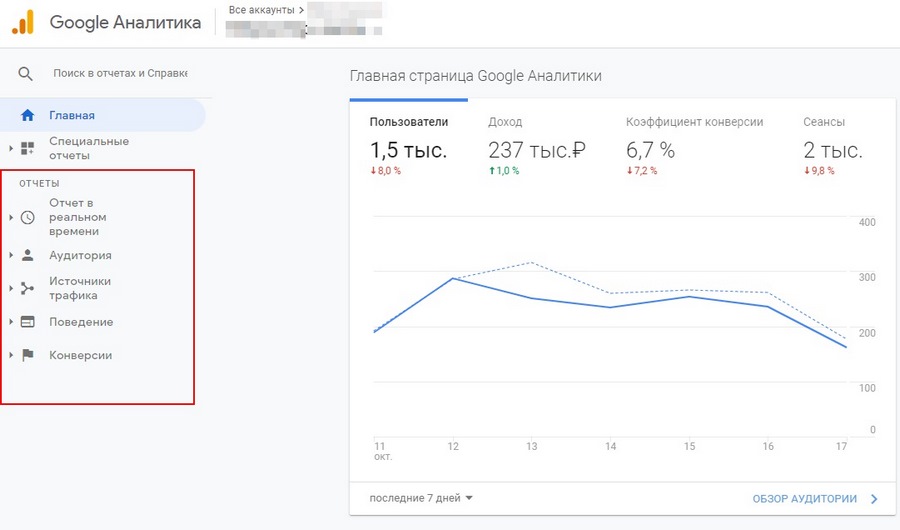Open Источники трафика reports item
900x530 pixels.
[x=80, y=288]
